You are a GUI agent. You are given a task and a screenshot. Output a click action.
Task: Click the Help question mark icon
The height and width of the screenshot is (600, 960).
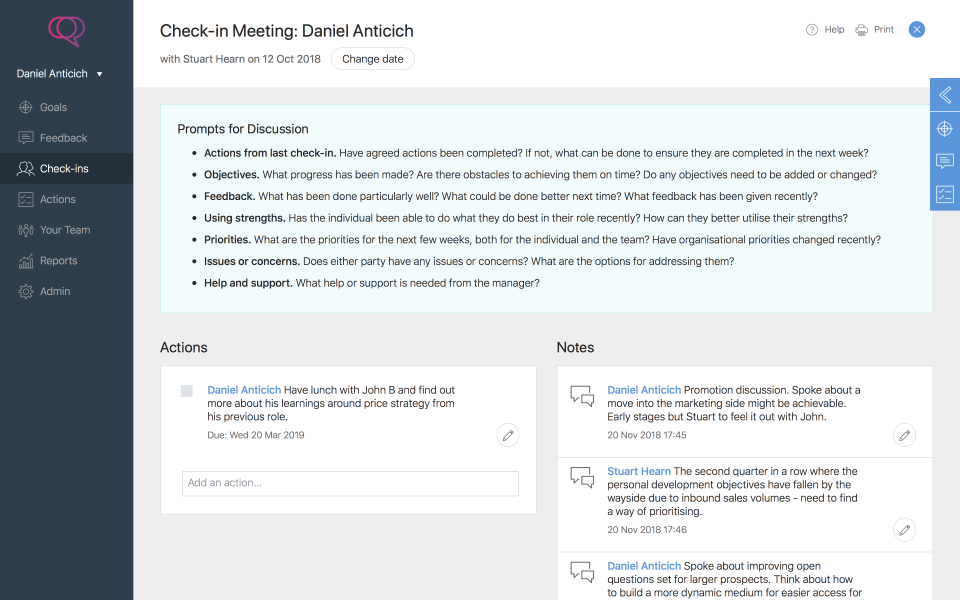click(812, 30)
